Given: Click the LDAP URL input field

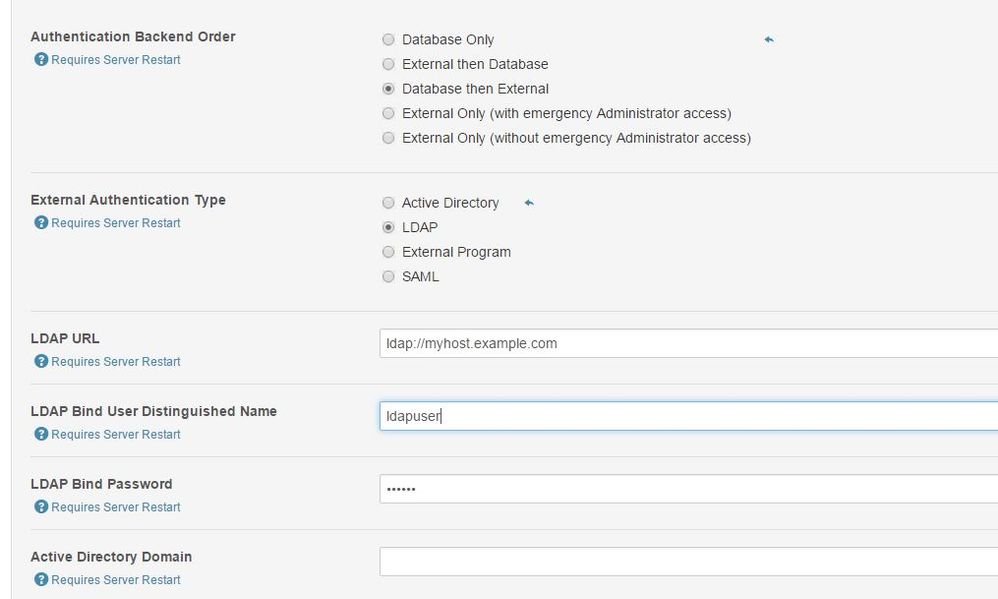Looking at the screenshot, I should (x=688, y=344).
